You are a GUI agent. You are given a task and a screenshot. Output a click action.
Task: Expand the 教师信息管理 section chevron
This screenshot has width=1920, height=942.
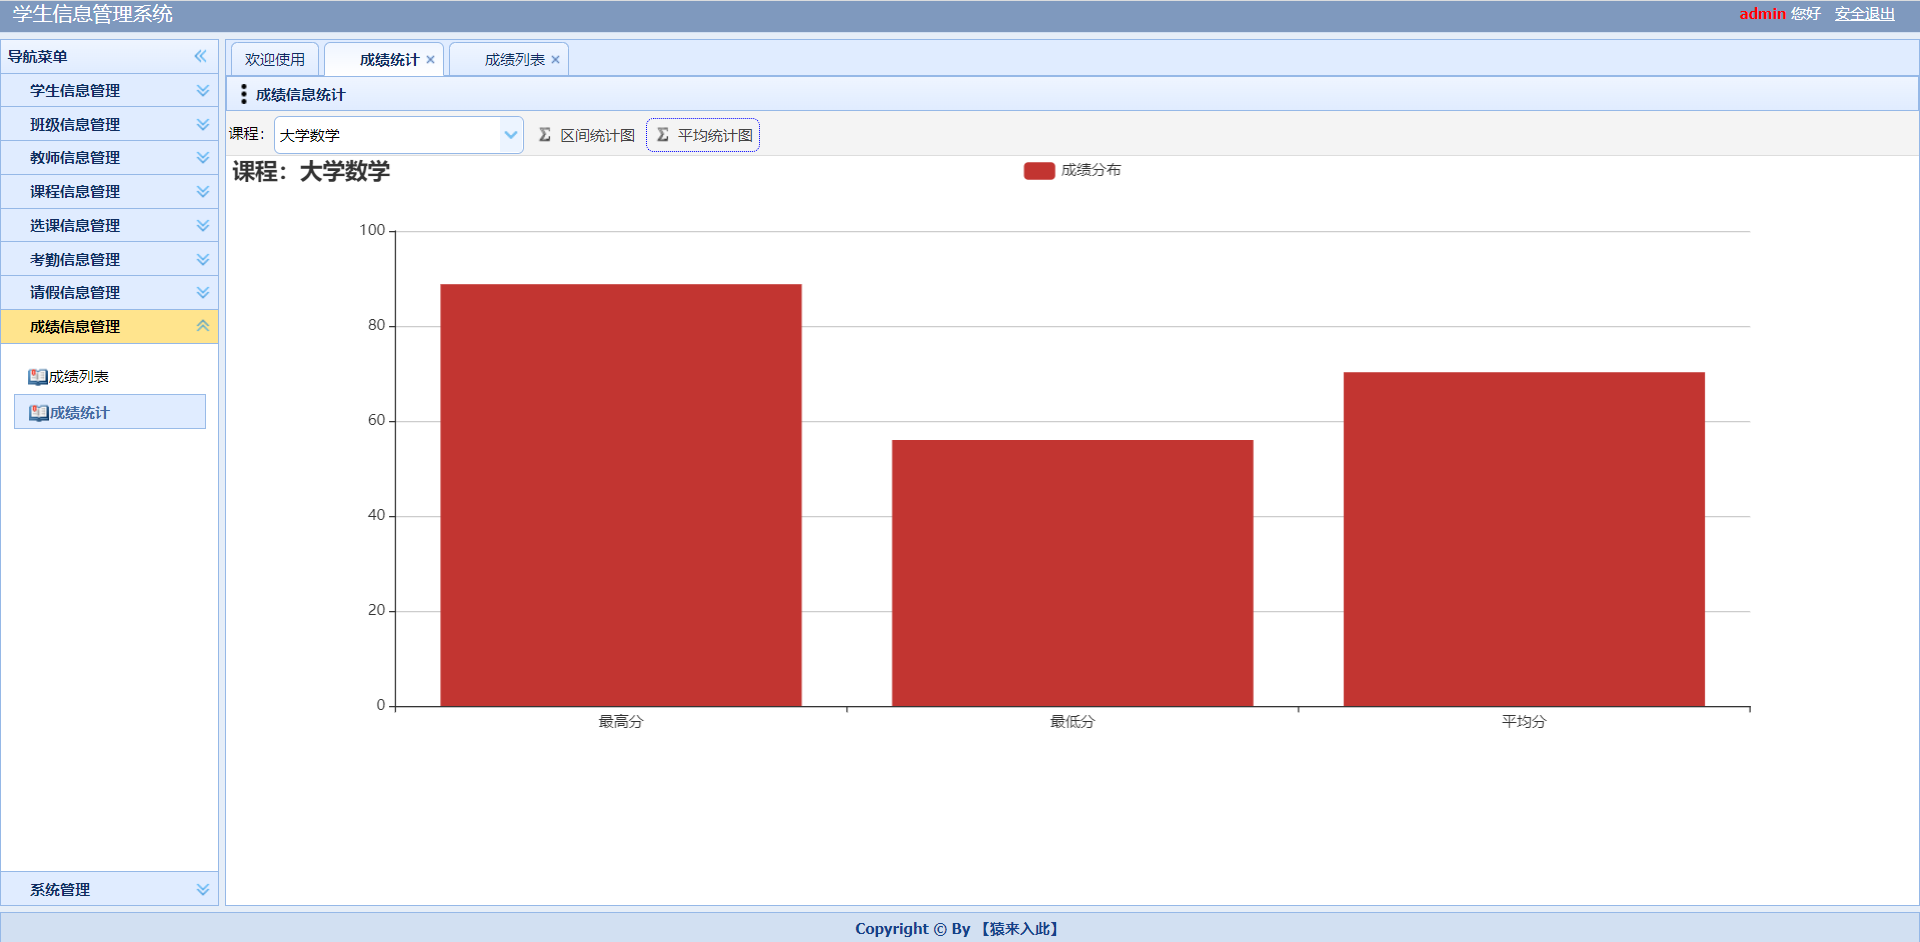tap(203, 157)
